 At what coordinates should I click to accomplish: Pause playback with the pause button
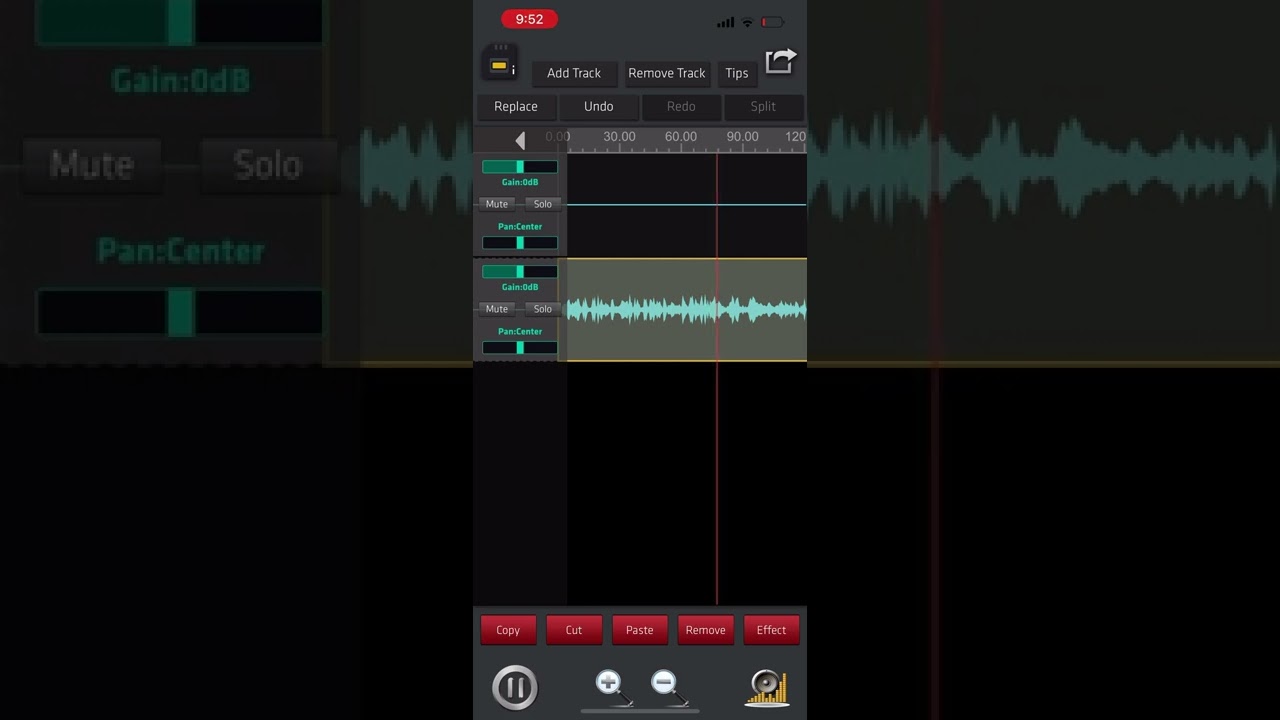(515, 687)
